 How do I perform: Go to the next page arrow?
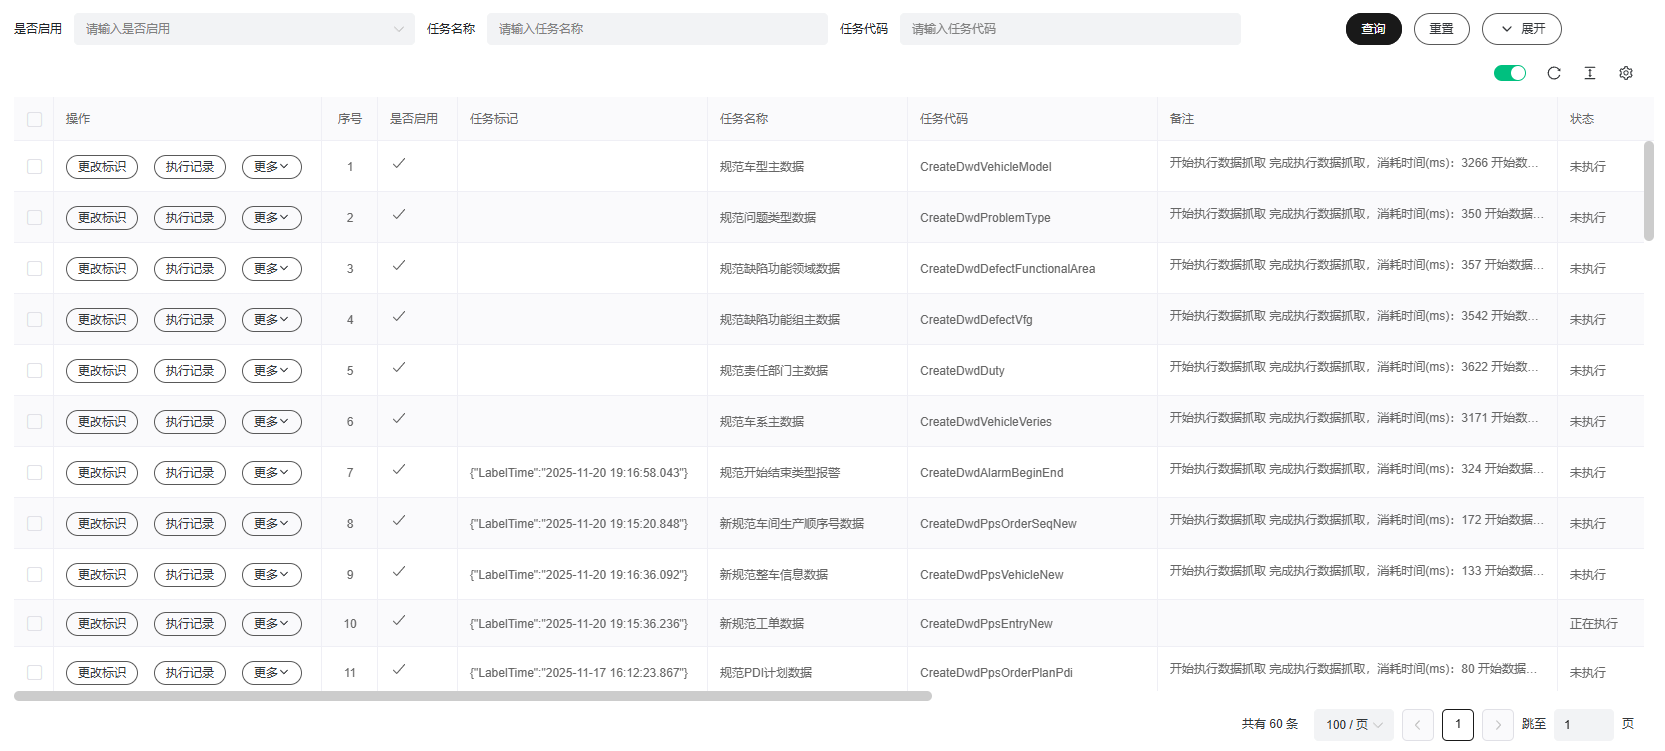tap(1497, 725)
